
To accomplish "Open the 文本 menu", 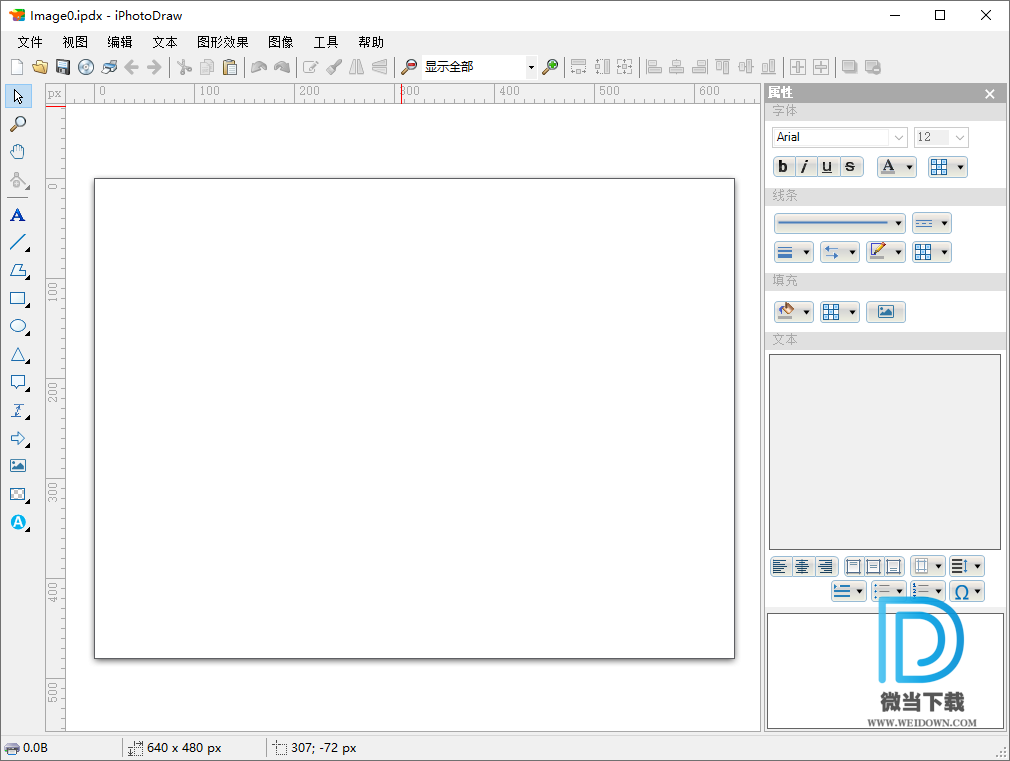I will point(165,43).
